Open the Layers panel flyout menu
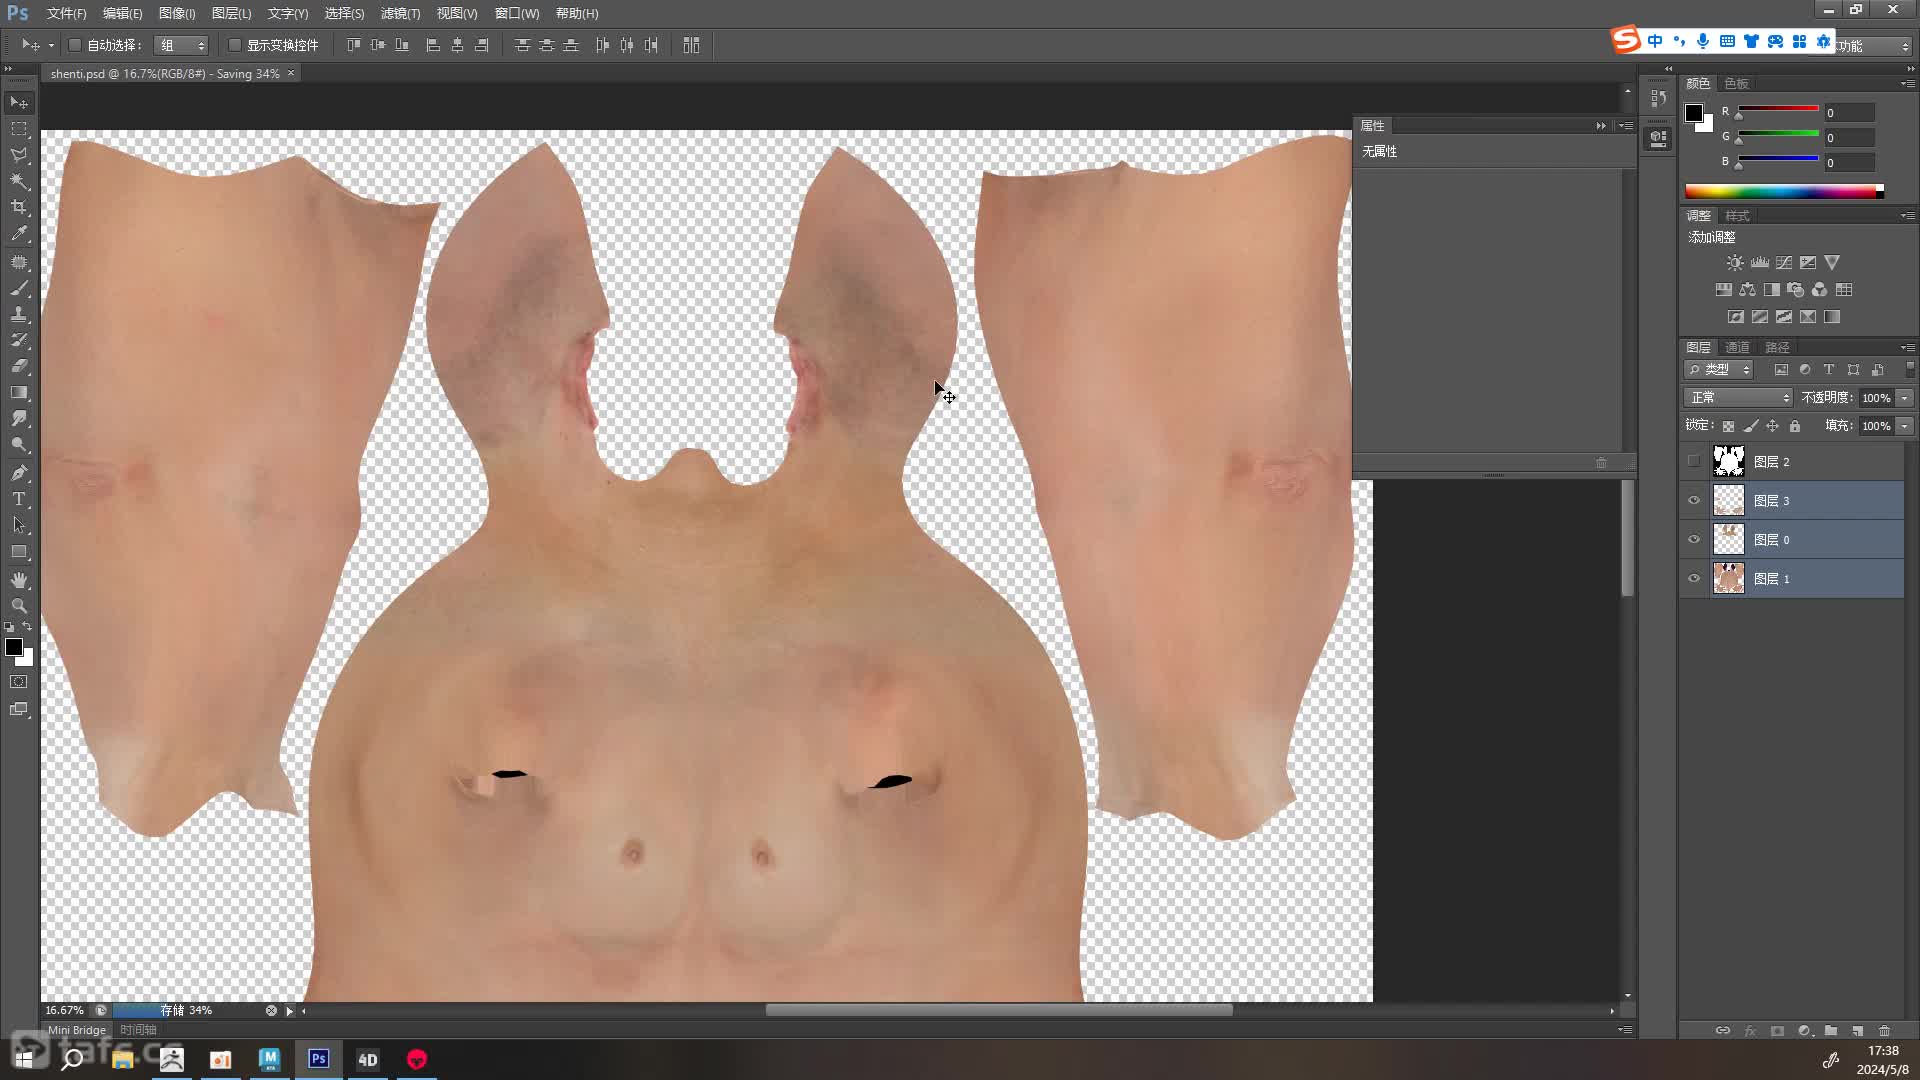The height and width of the screenshot is (1080, 1920). click(x=1908, y=348)
